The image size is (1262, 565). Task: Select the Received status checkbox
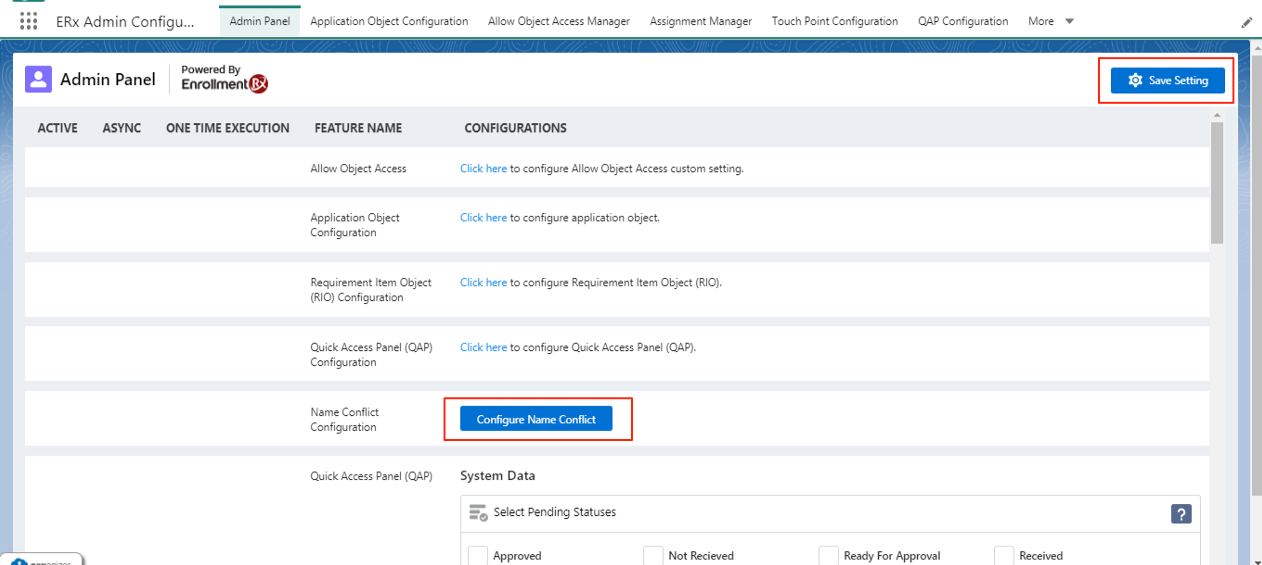point(1004,555)
